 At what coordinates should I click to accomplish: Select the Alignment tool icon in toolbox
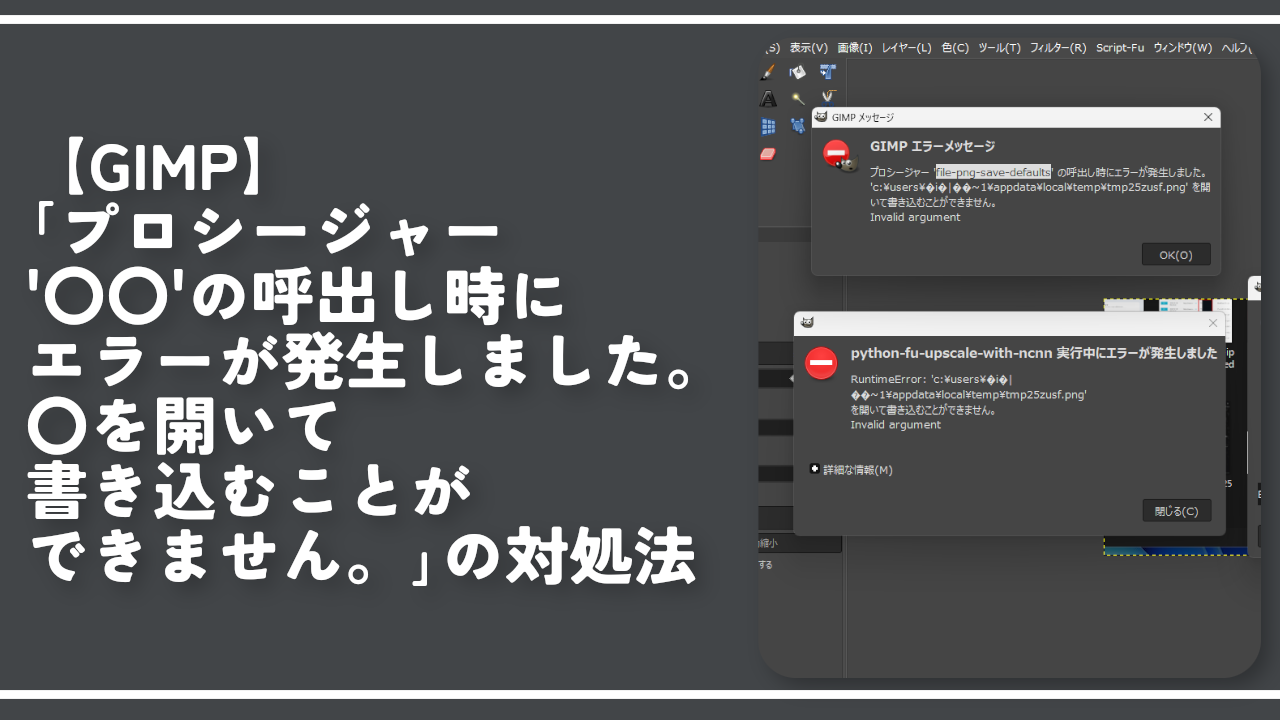point(827,72)
